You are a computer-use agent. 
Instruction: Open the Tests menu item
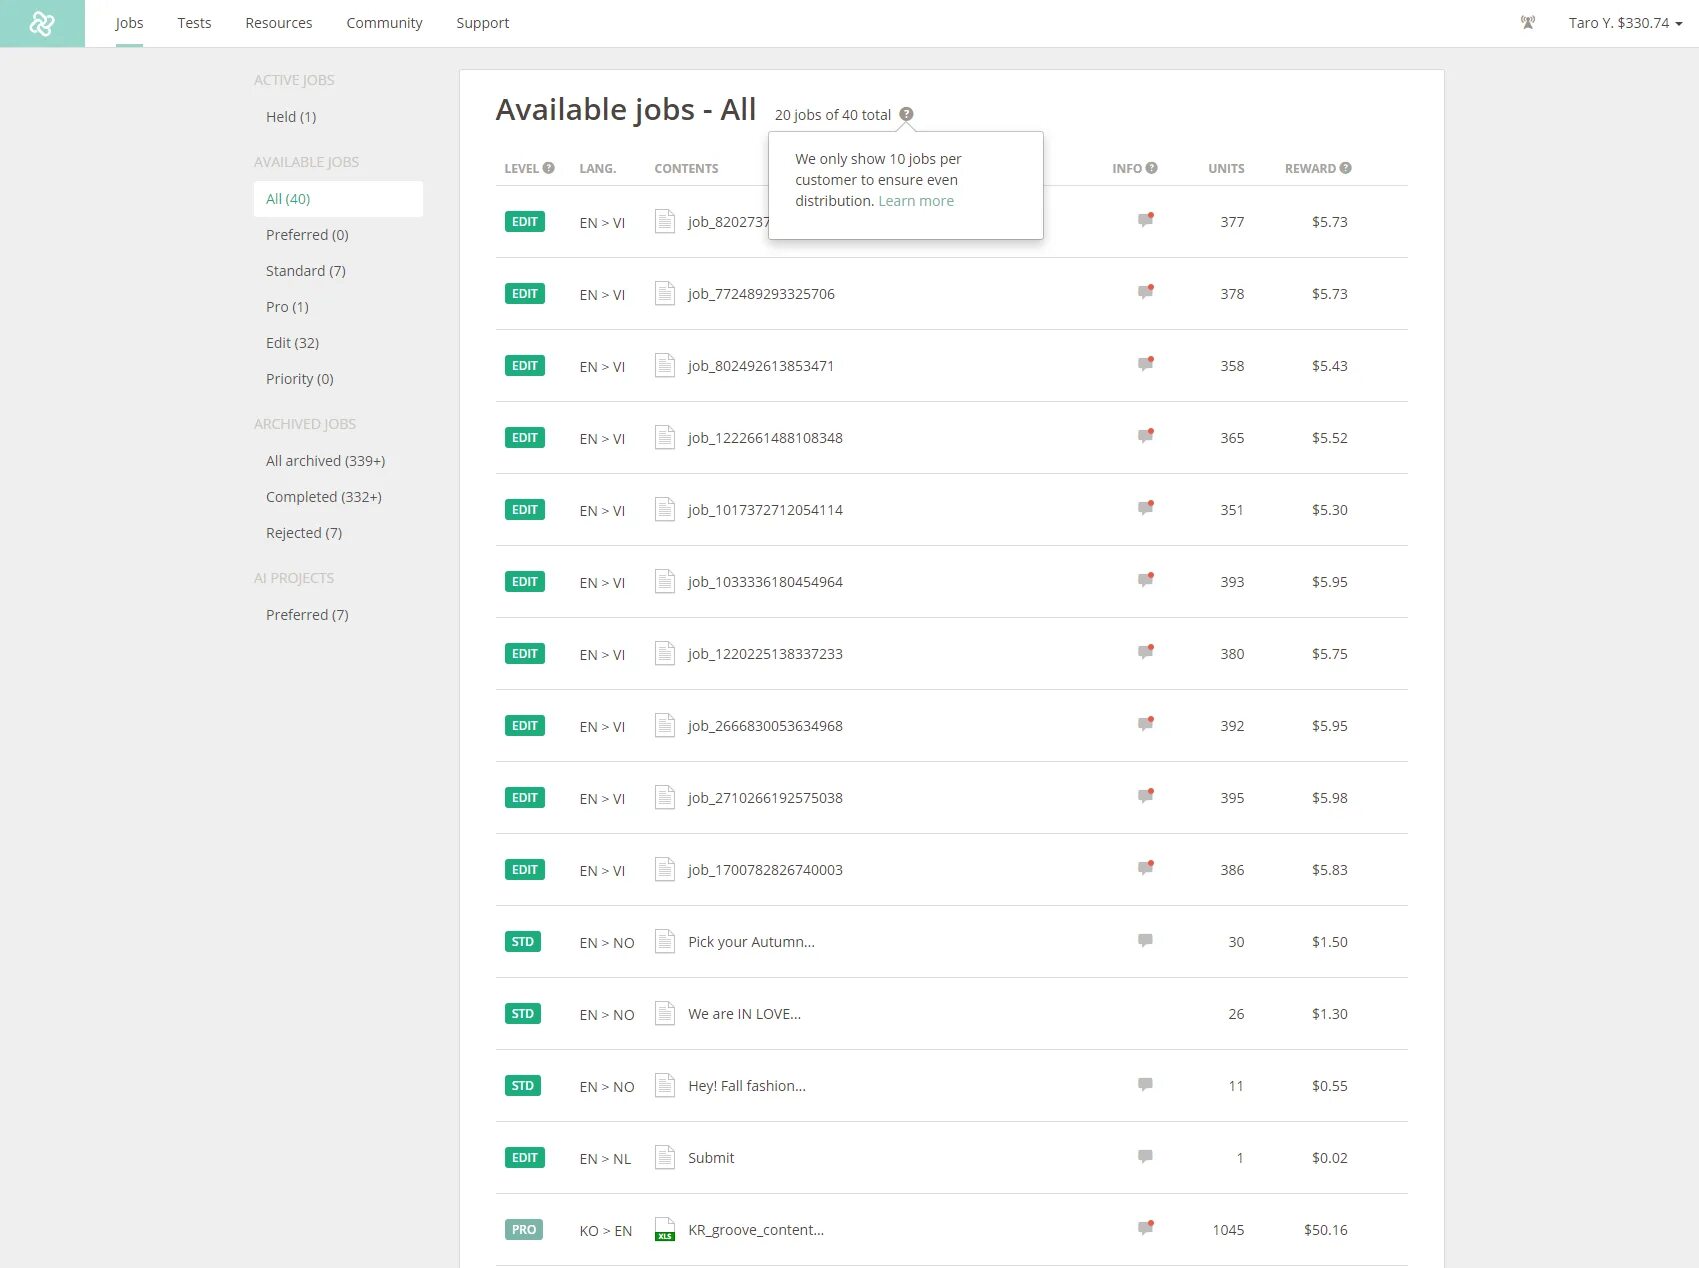(x=194, y=23)
